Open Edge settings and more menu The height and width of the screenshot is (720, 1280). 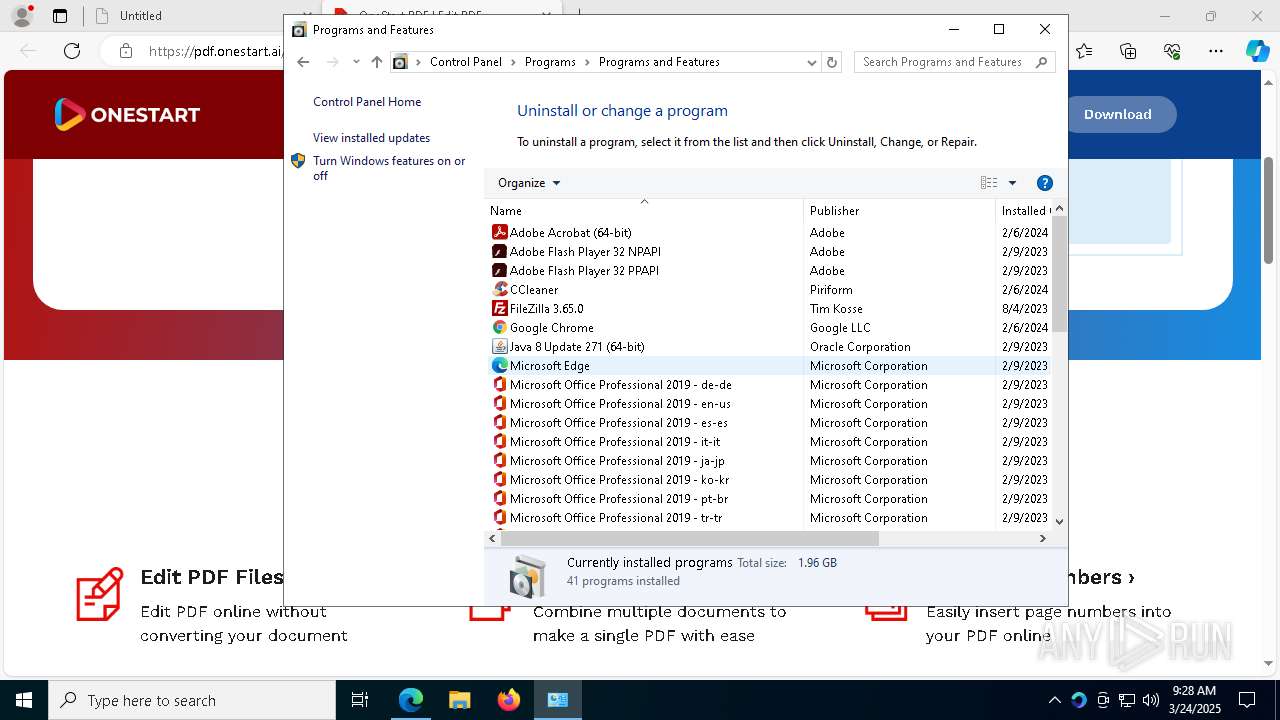point(1216,51)
